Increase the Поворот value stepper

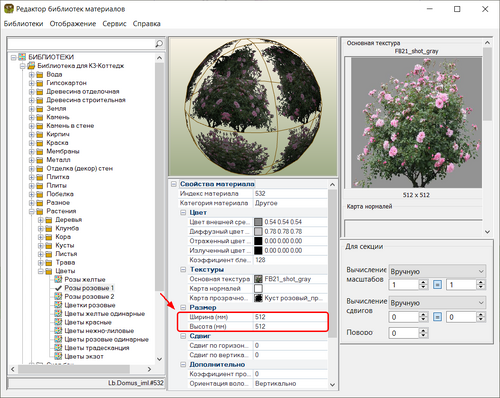pos(423,330)
